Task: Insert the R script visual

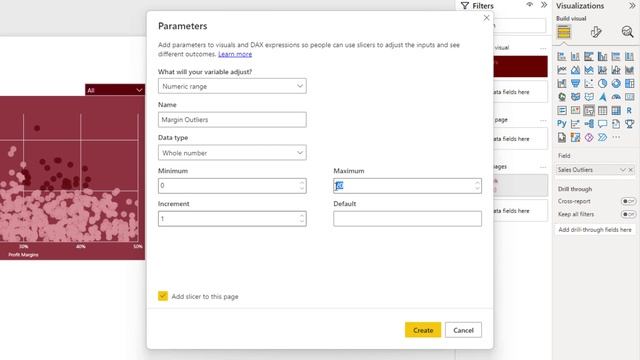Action: click(629, 110)
